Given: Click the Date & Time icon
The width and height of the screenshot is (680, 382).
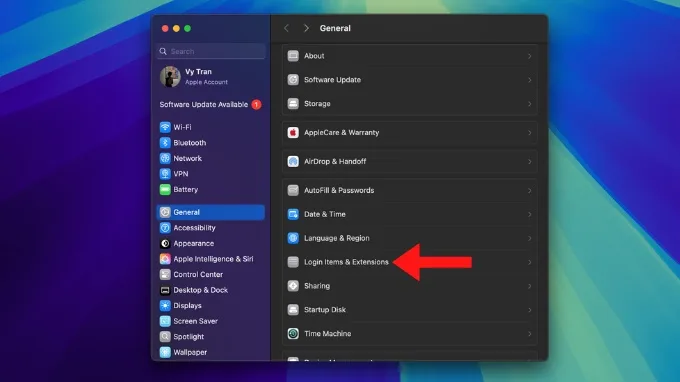Looking at the screenshot, I should coord(293,214).
